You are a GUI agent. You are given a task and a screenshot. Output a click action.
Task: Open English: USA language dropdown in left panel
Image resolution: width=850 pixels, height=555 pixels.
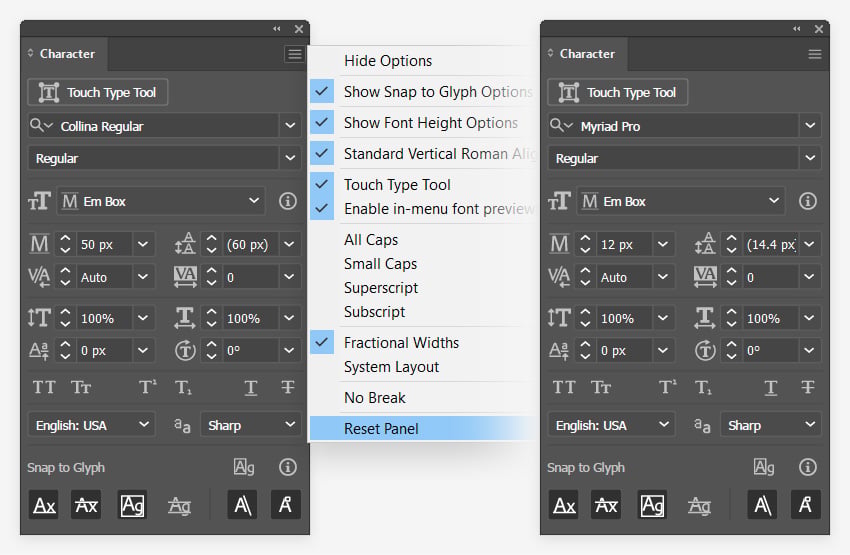pyautogui.click(x=92, y=425)
